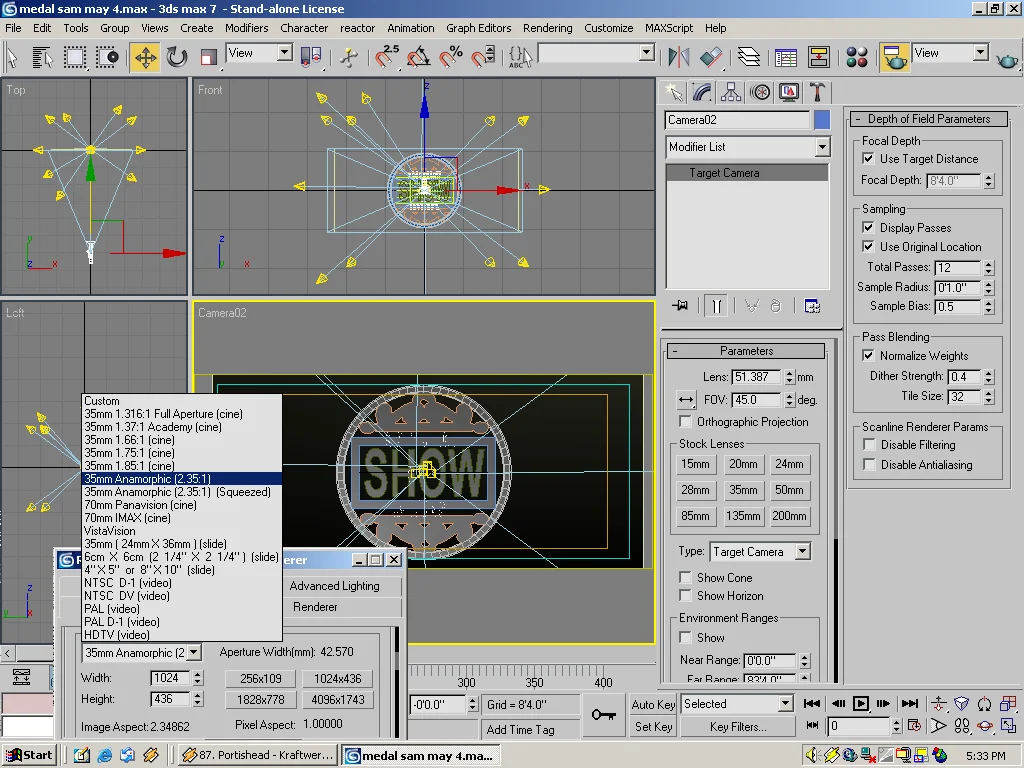Toggle Display Passes checkbox
1024x768 pixels.
pos(868,227)
